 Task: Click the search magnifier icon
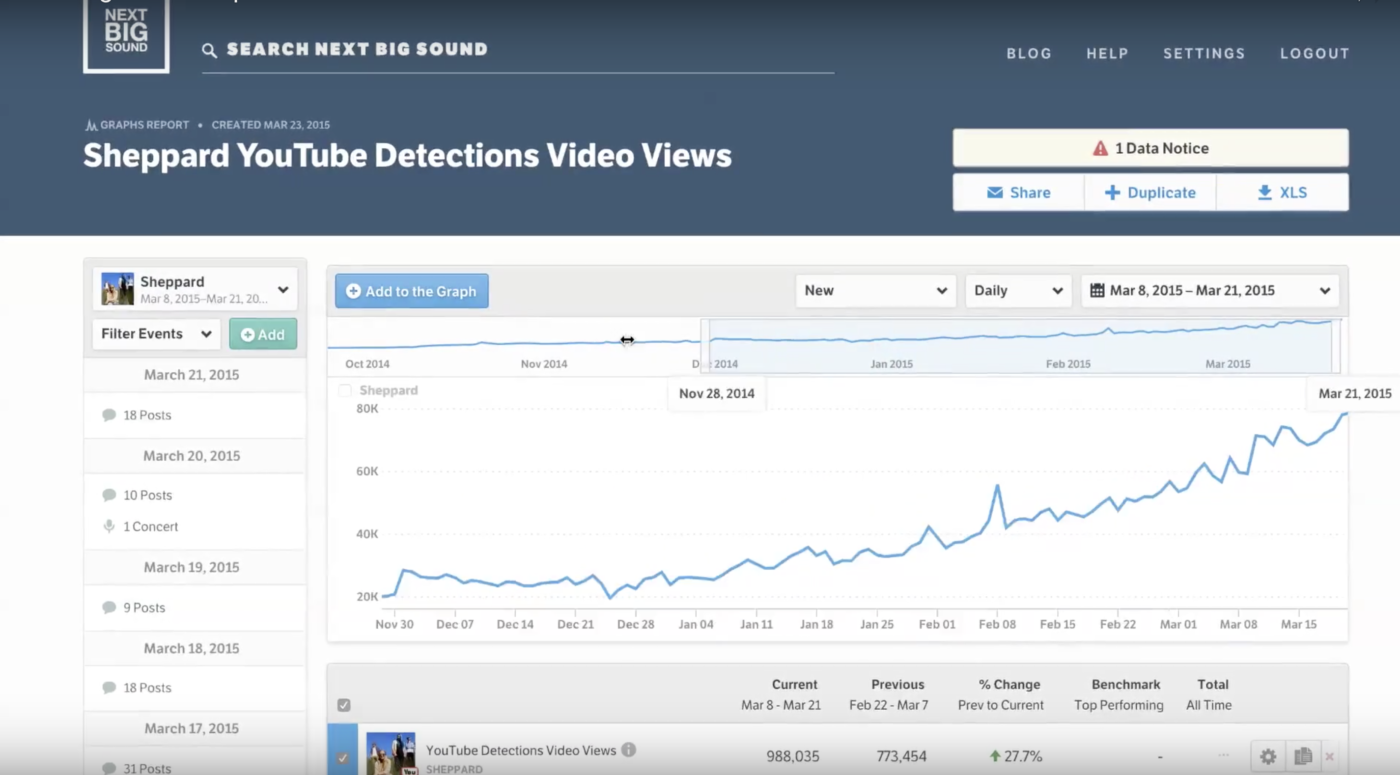tap(209, 50)
